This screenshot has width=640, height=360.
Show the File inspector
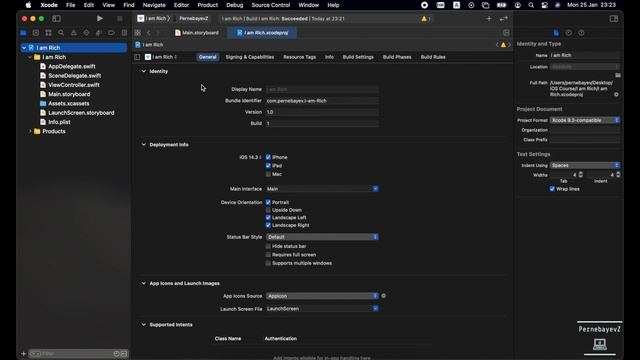coord(556,33)
